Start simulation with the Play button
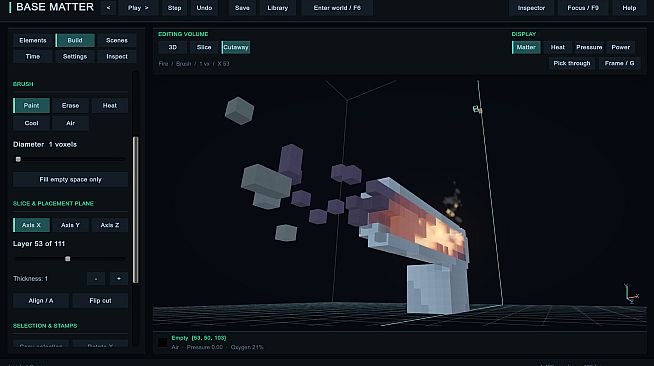 138,8
